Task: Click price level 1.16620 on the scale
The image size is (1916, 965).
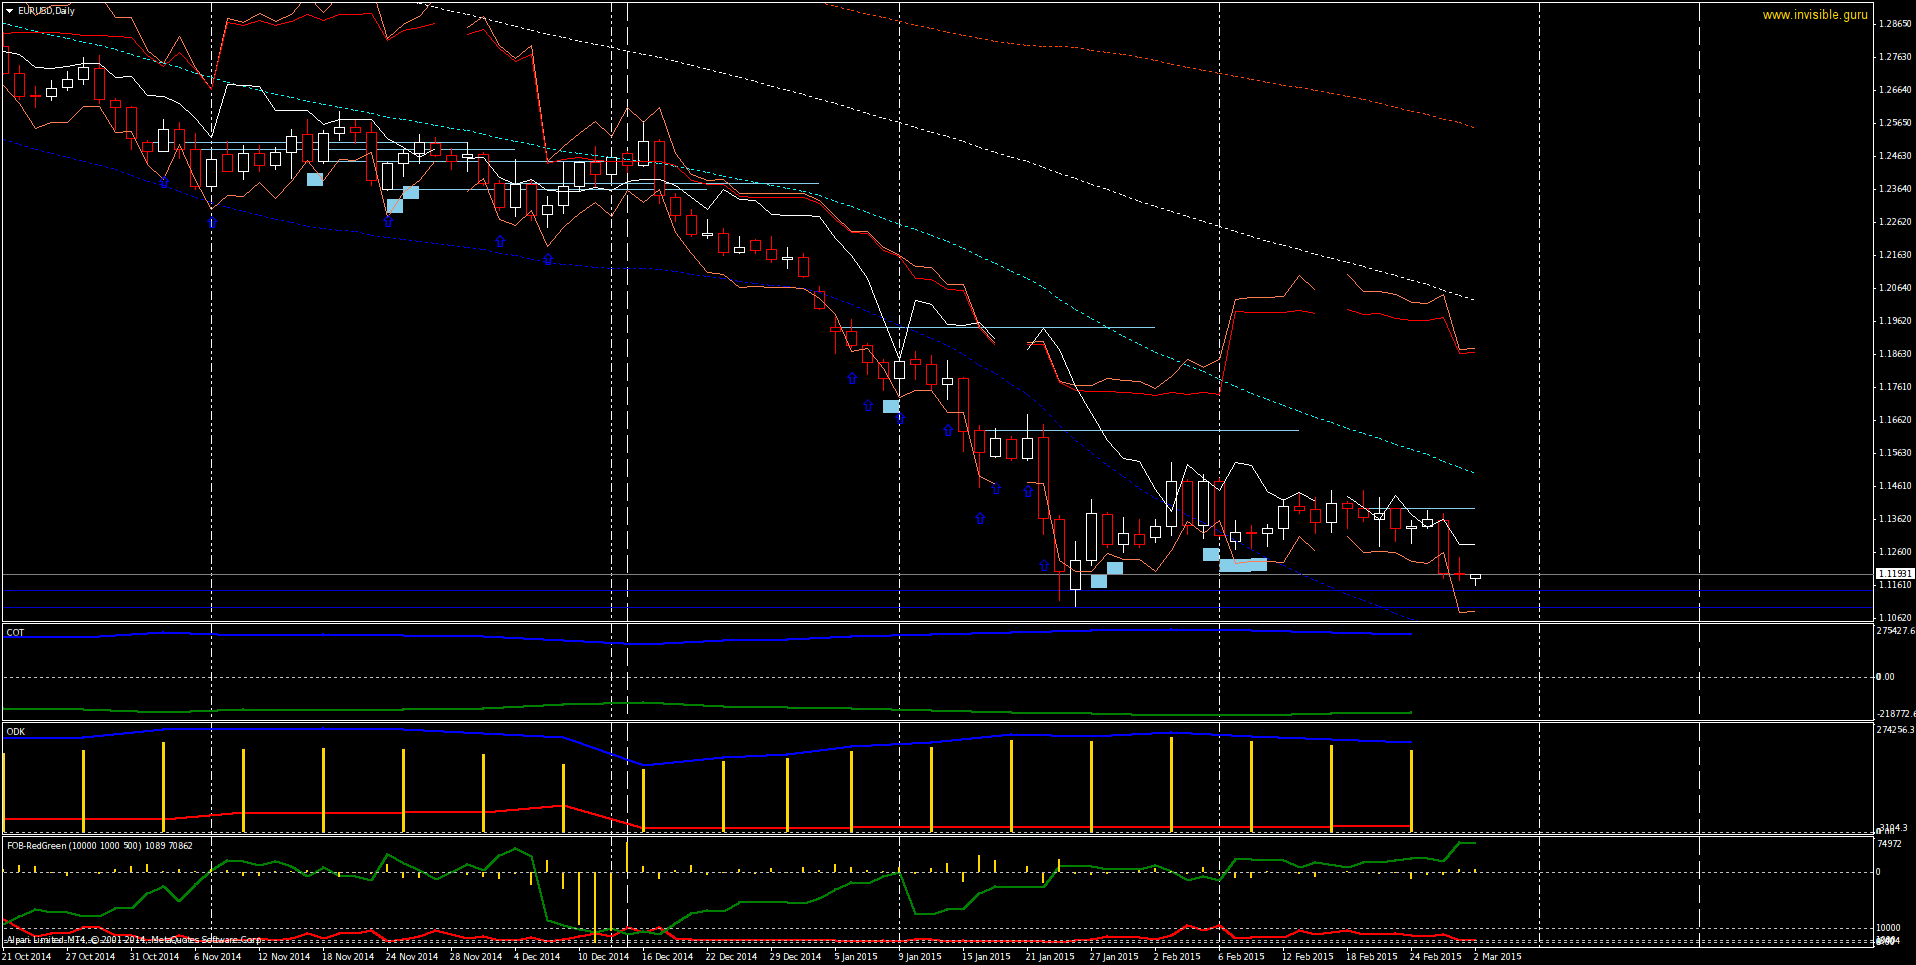Action: pyautogui.click(x=1895, y=419)
